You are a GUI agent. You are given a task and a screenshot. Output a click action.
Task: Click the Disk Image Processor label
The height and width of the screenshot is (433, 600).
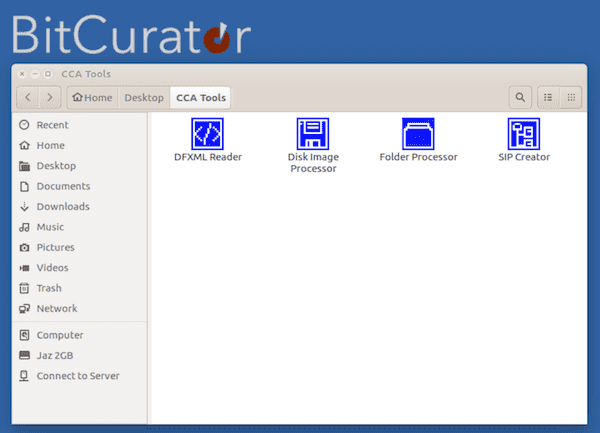pyautogui.click(x=313, y=163)
